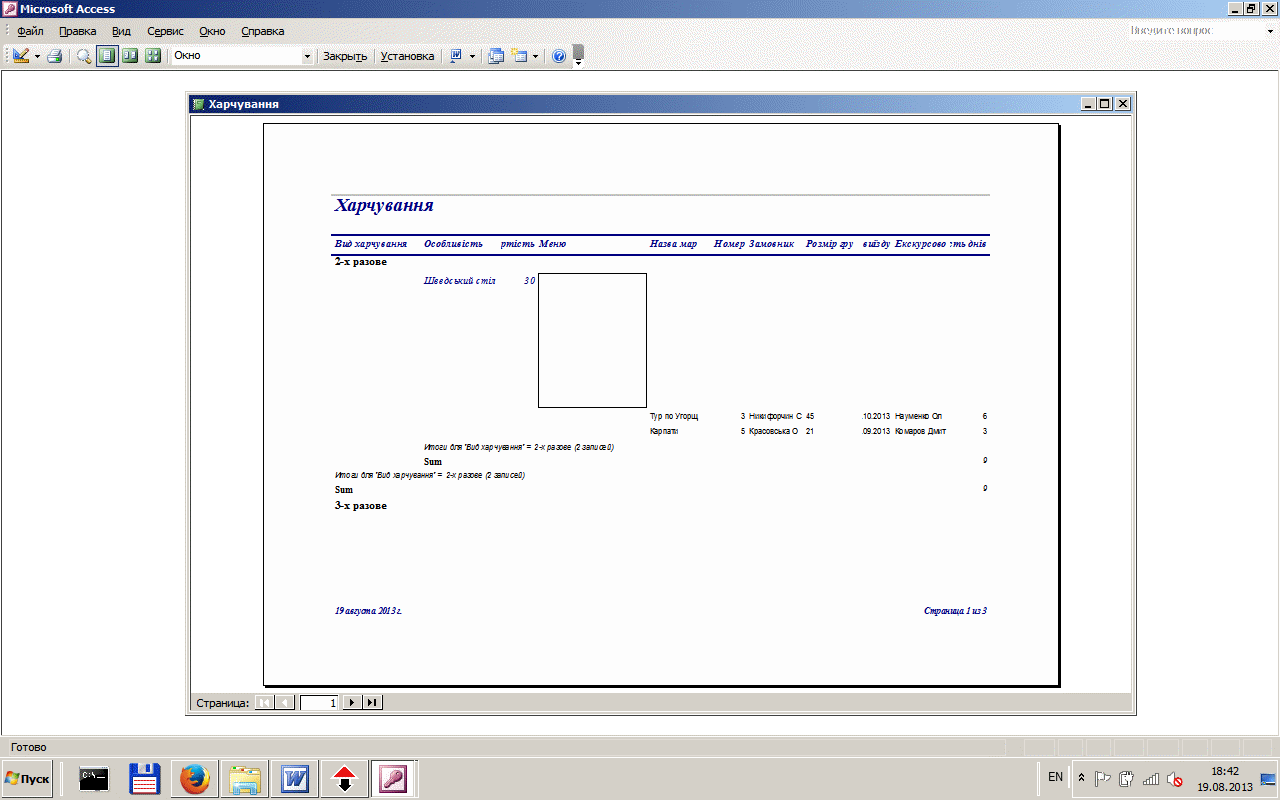Expand the zoom level dropdown showing Окно
1280x800 pixels.
(307, 56)
